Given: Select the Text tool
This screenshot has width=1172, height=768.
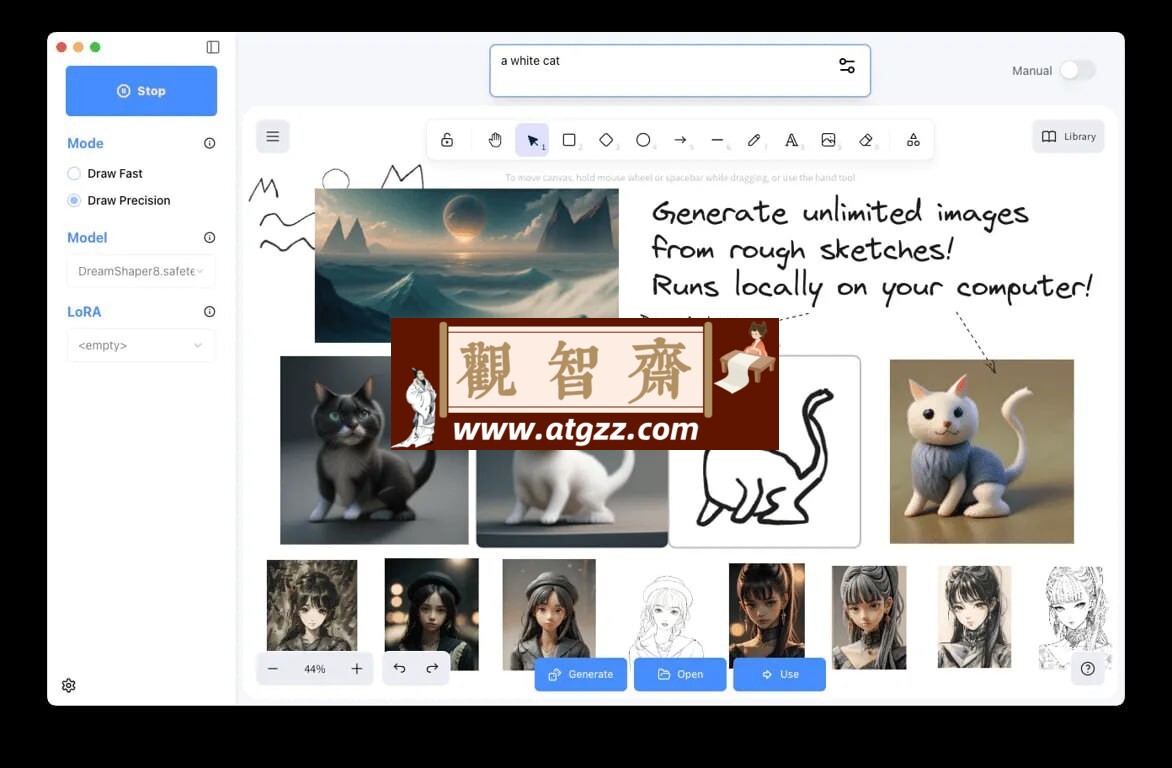Looking at the screenshot, I should coord(791,140).
